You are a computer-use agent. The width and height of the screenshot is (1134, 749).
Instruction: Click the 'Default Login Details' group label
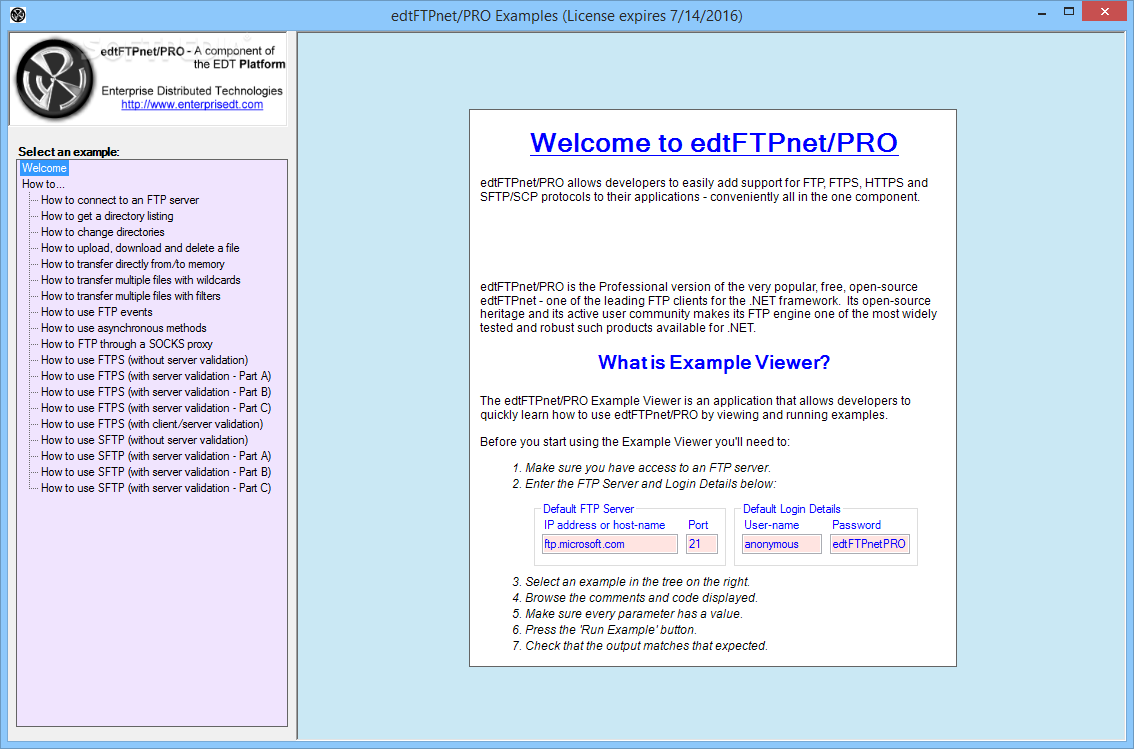[792, 509]
